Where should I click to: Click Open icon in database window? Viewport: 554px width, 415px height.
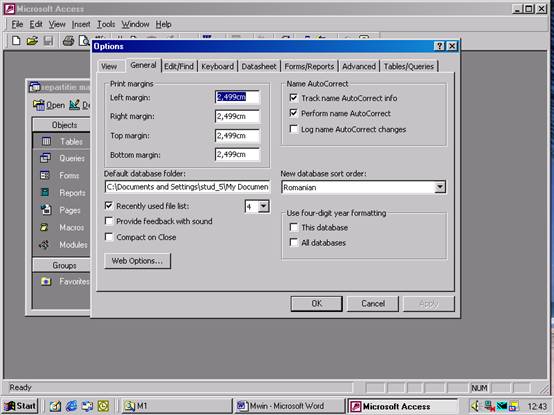39,105
